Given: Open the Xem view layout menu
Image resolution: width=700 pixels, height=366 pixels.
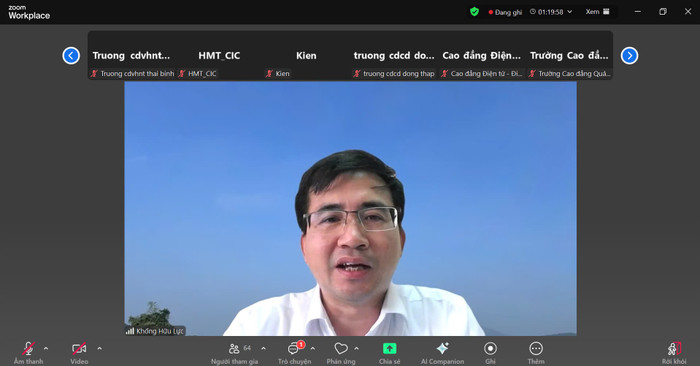Looking at the screenshot, I should 597,12.
